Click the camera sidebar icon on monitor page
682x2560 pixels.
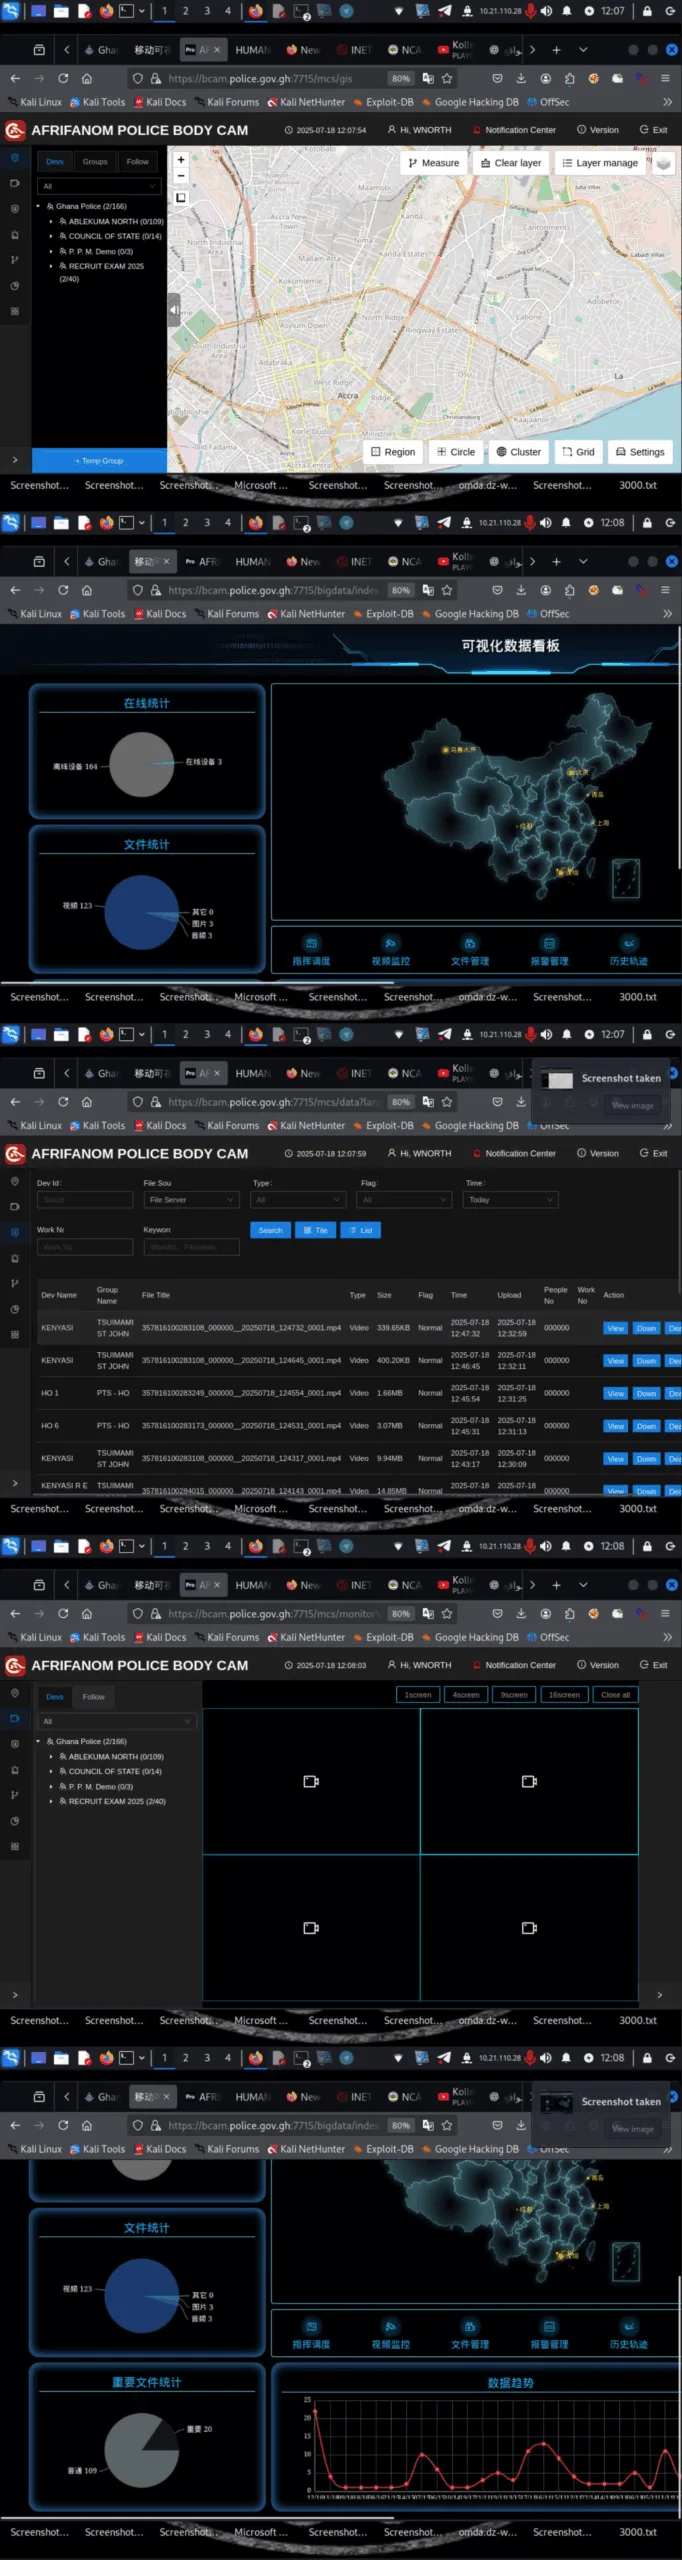point(14,1718)
